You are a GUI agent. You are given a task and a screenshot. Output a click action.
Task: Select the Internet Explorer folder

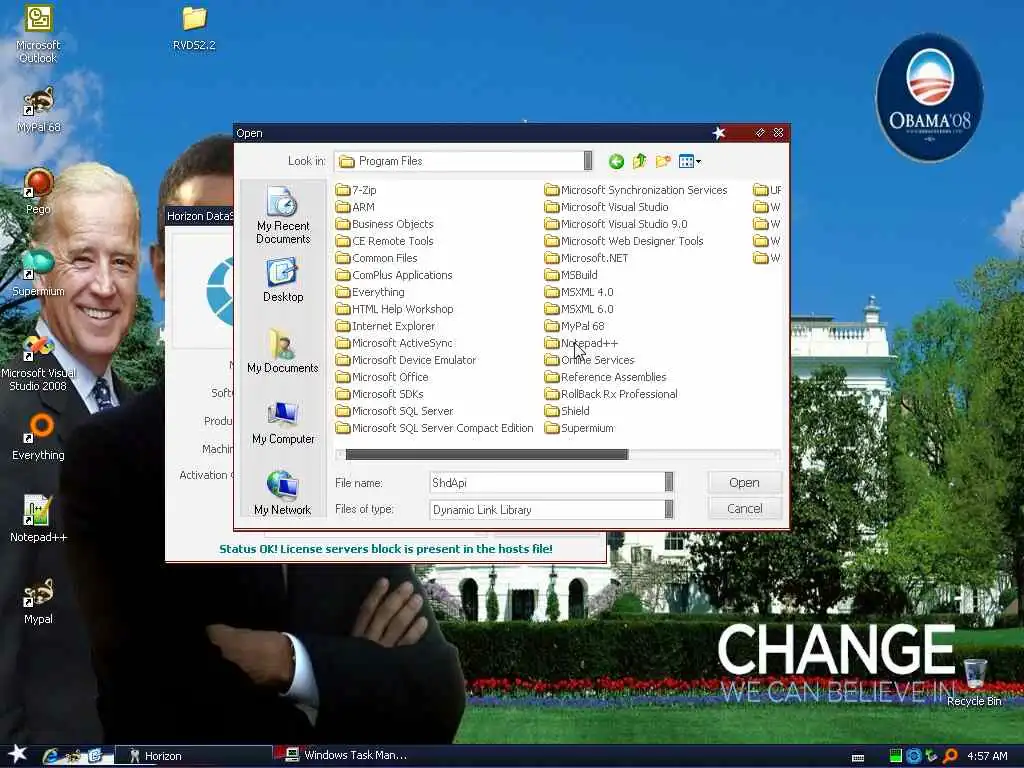click(385, 326)
